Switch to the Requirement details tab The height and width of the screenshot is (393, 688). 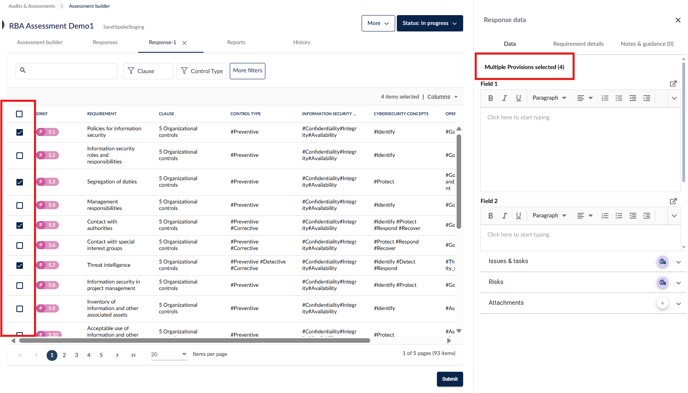pos(578,44)
